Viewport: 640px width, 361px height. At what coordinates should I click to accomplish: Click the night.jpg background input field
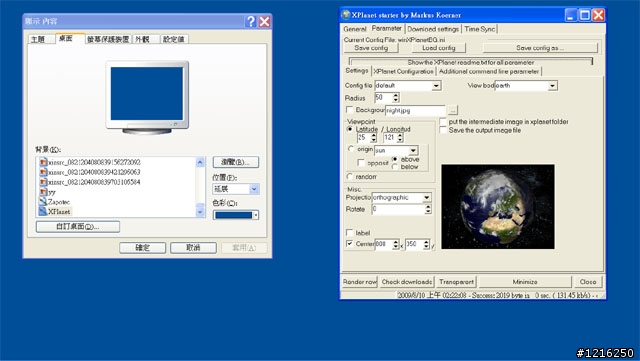point(415,110)
